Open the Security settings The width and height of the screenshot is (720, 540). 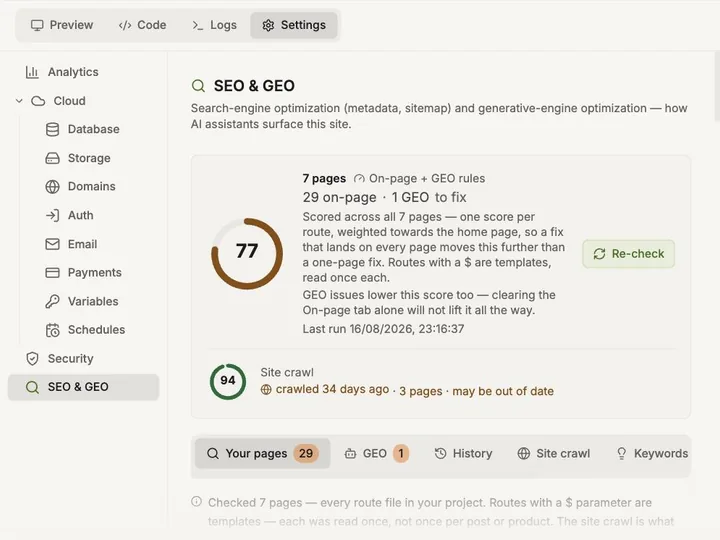point(70,358)
